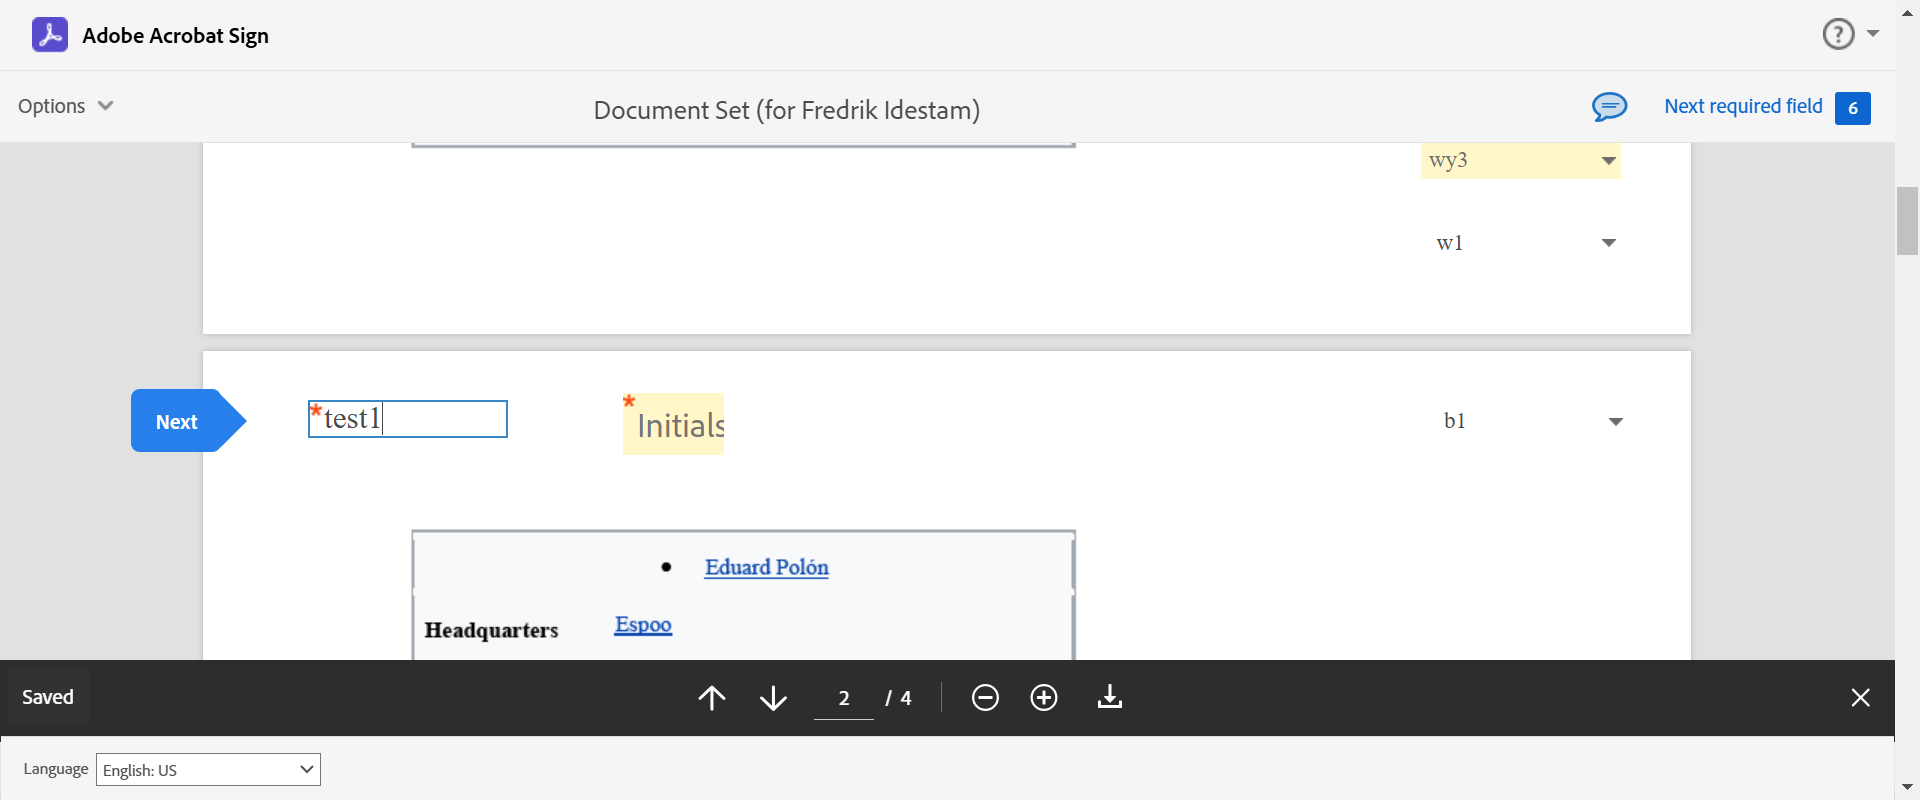Open the b1 dropdown

pos(1530,421)
